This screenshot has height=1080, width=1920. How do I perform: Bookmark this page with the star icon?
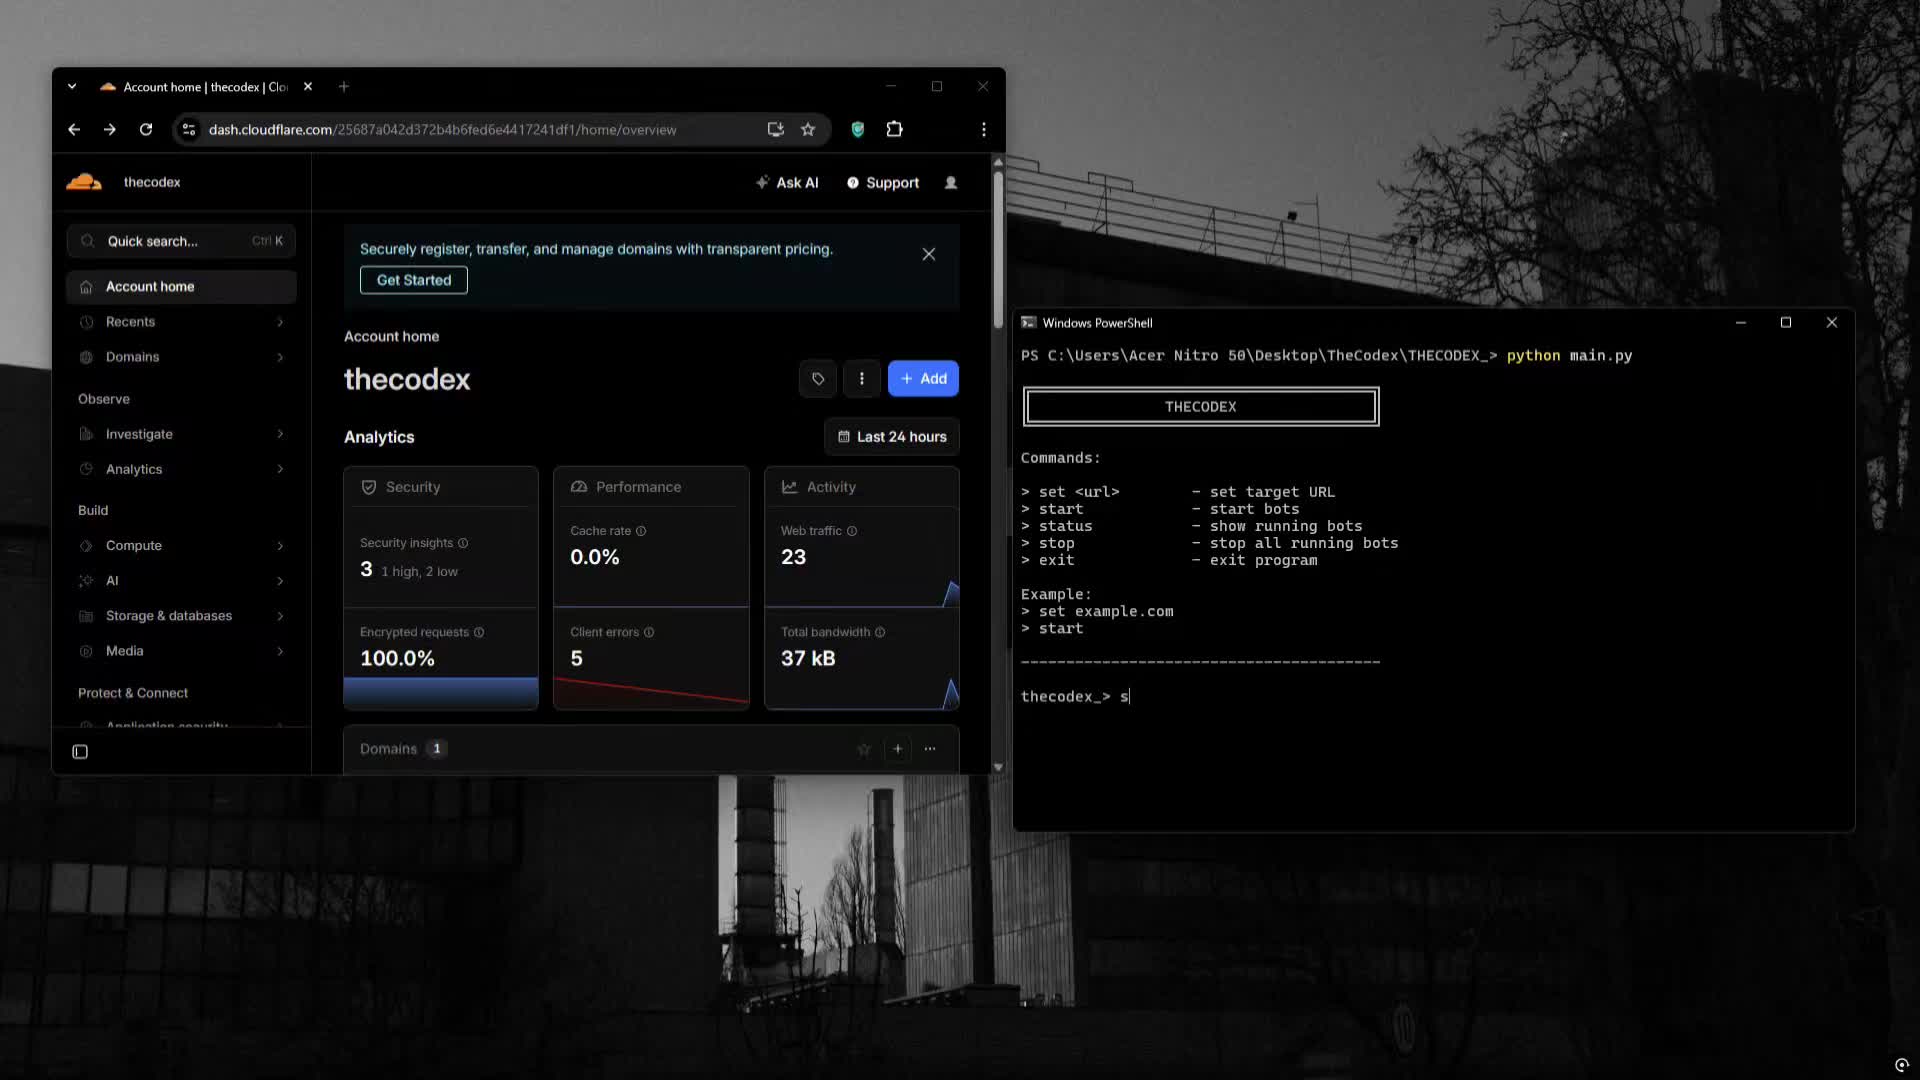pyautogui.click(x=808, y=130)
